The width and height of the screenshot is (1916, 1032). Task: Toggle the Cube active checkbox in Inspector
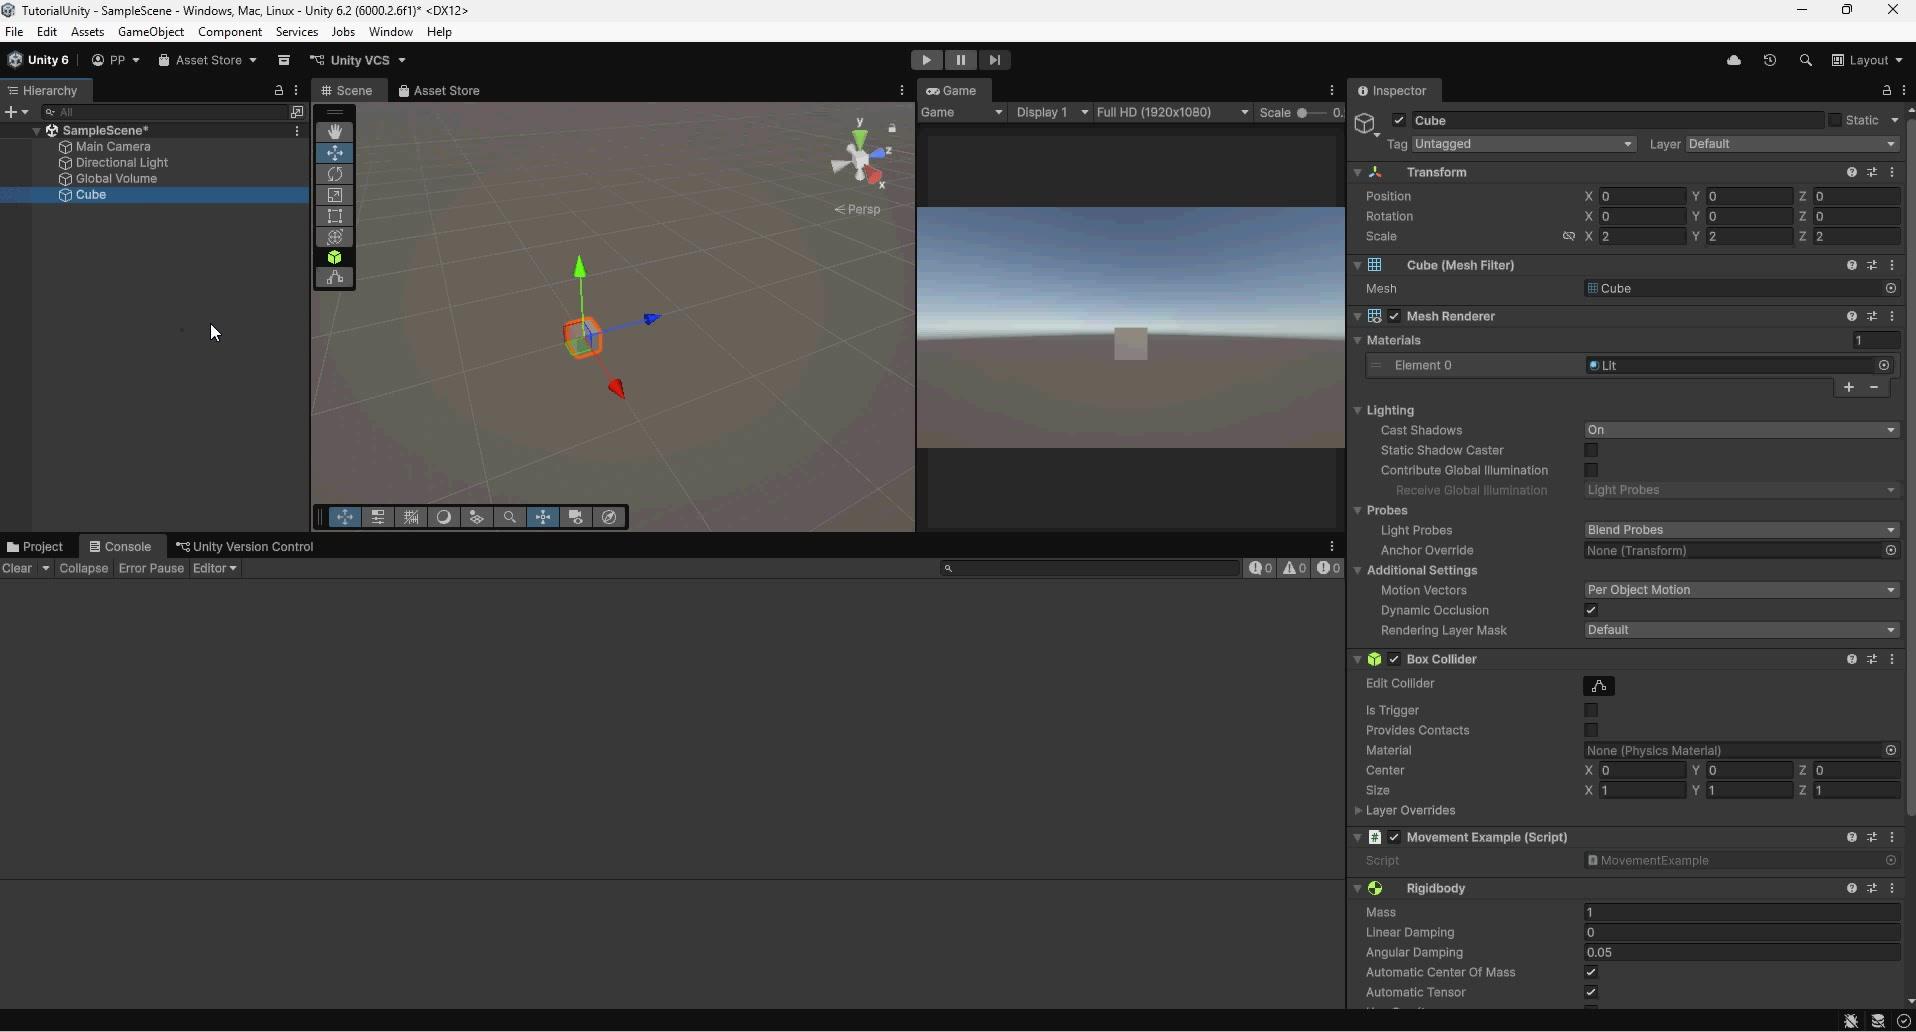[1399, 121]
